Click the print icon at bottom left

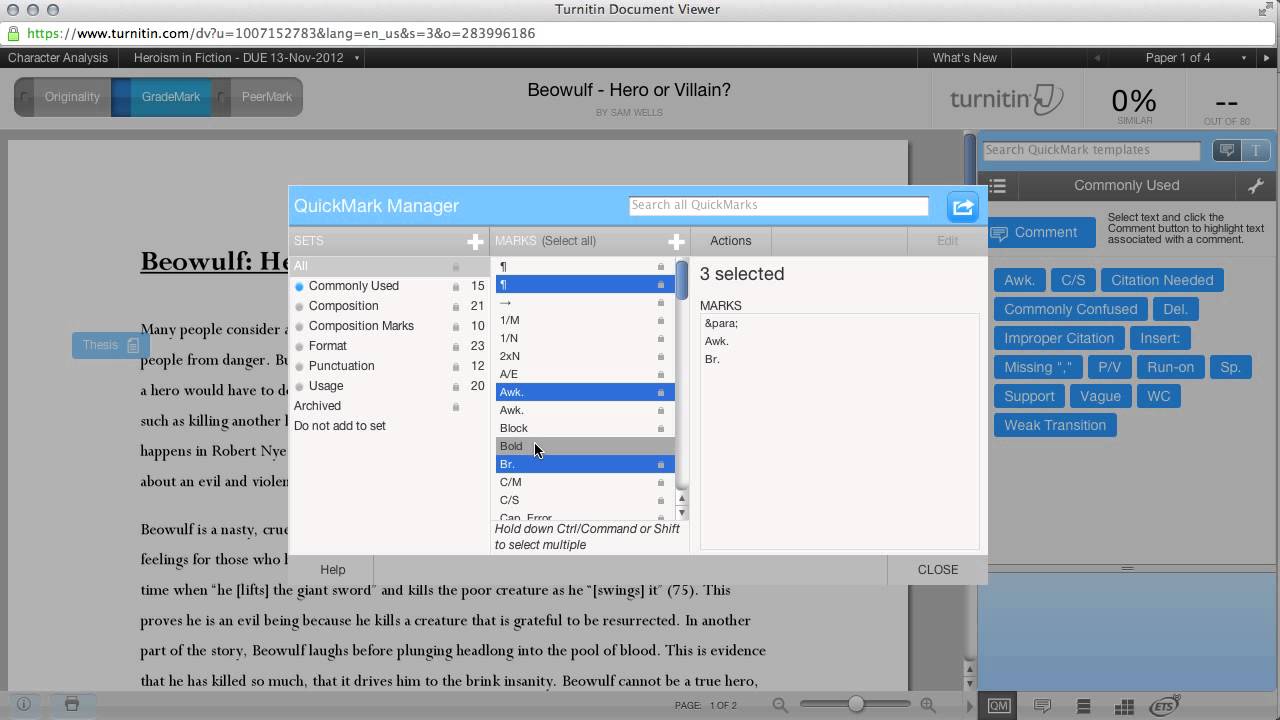click(x=72, y=704)
